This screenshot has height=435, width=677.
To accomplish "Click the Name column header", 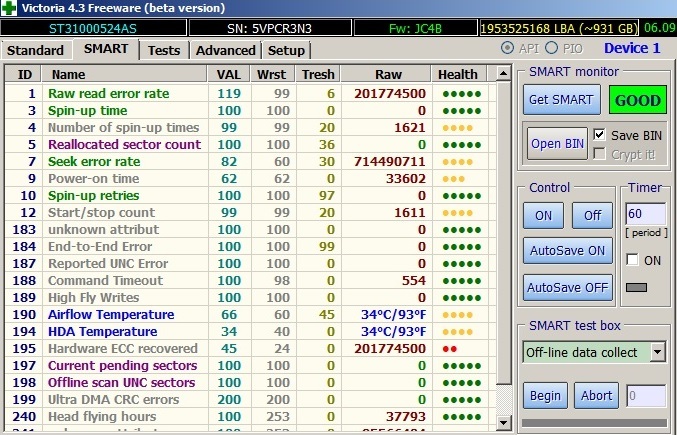I will [124, 74].
